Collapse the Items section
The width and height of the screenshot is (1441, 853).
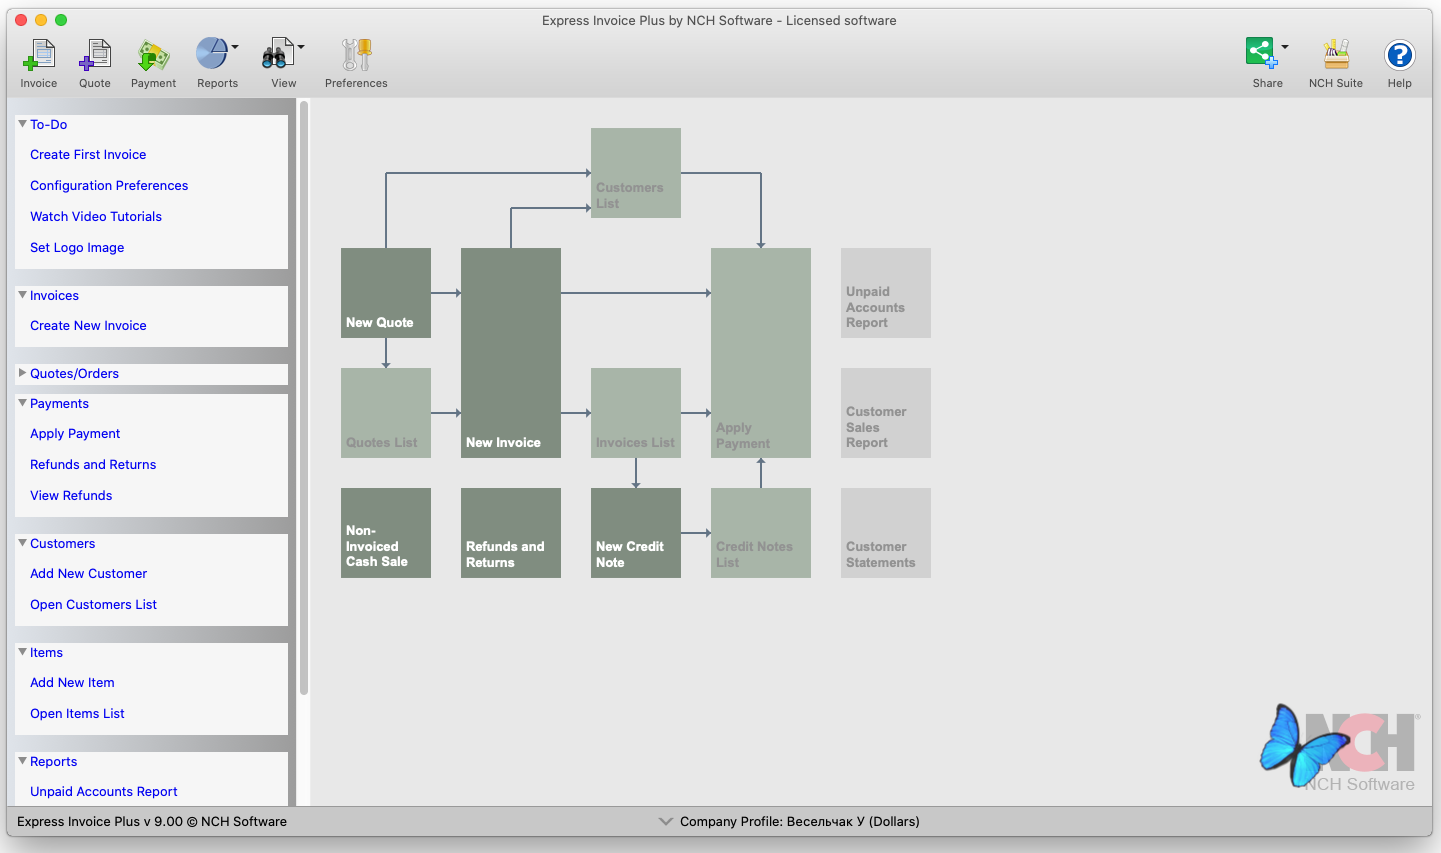(x=22, y=652)
